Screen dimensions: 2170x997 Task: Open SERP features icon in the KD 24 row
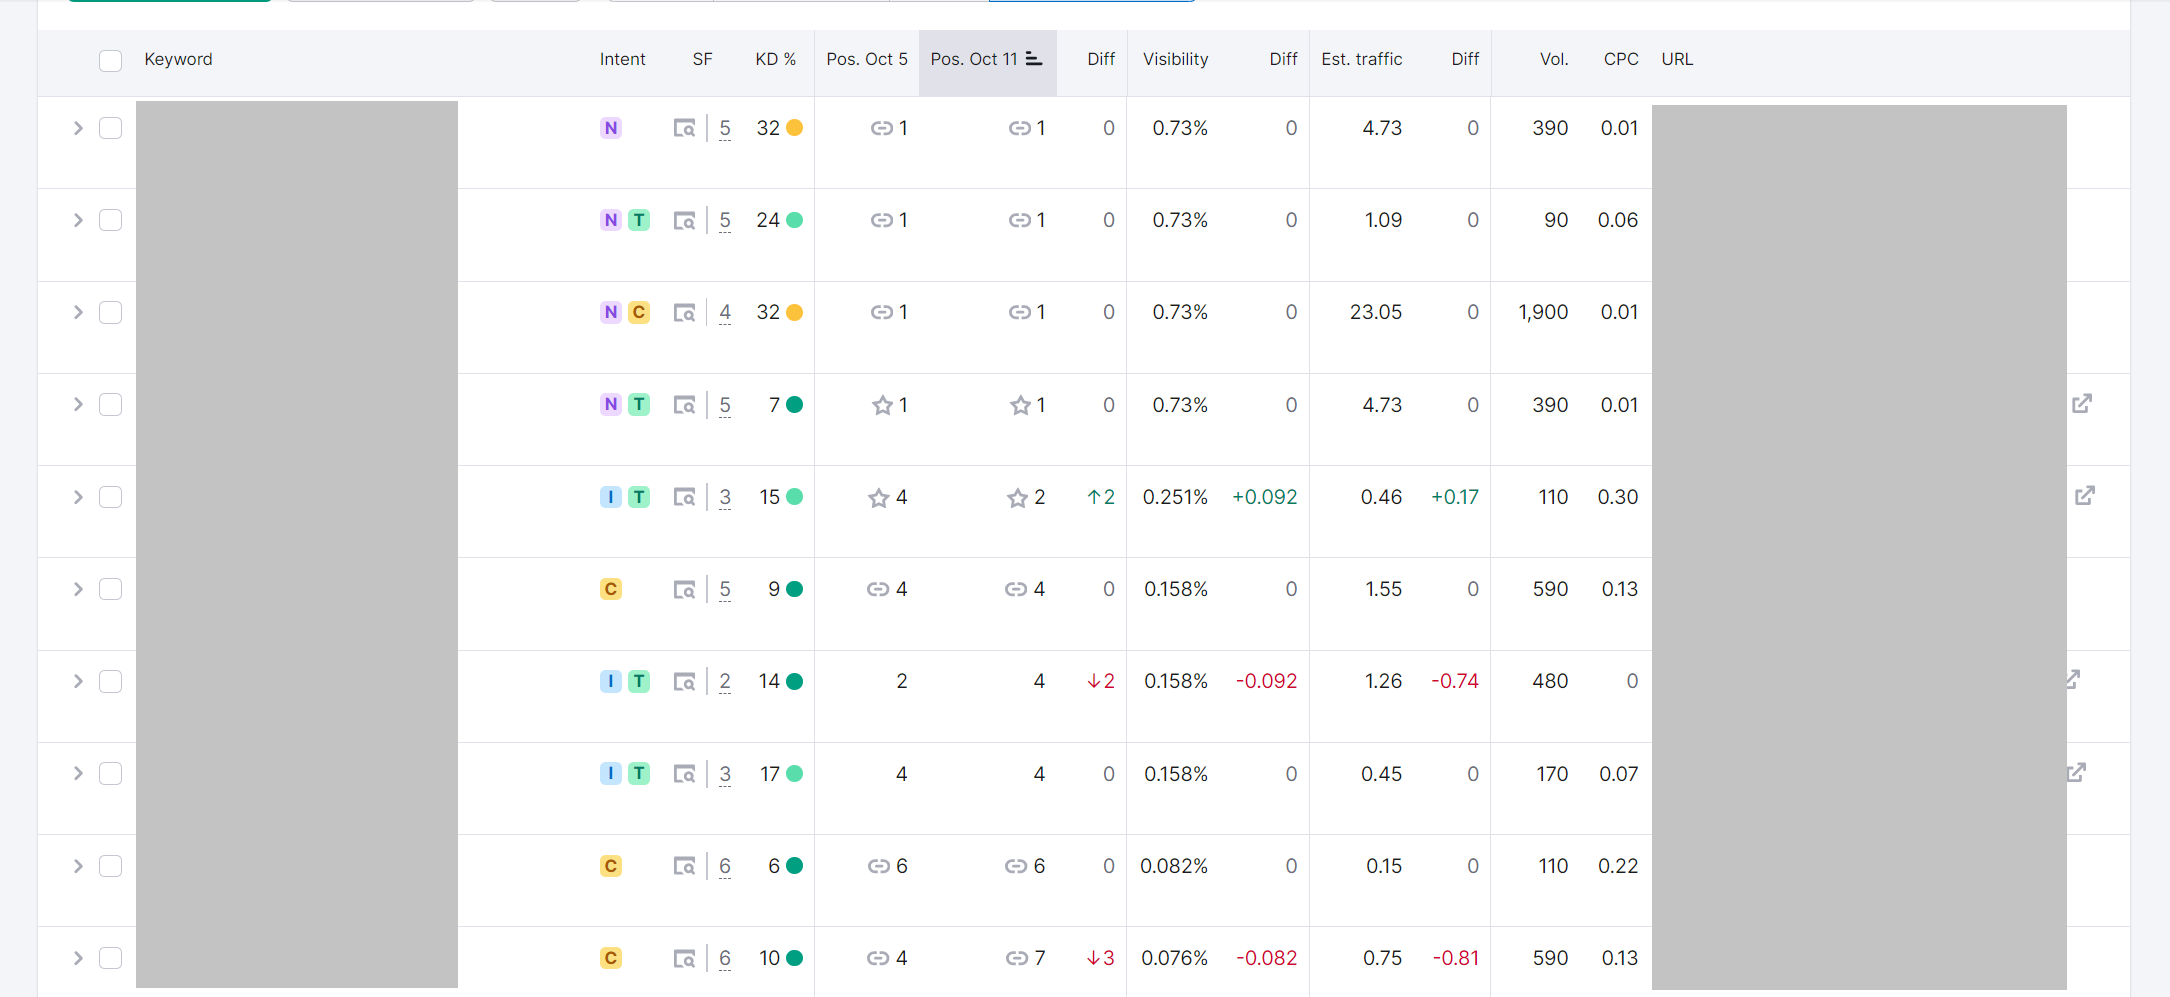684,221
